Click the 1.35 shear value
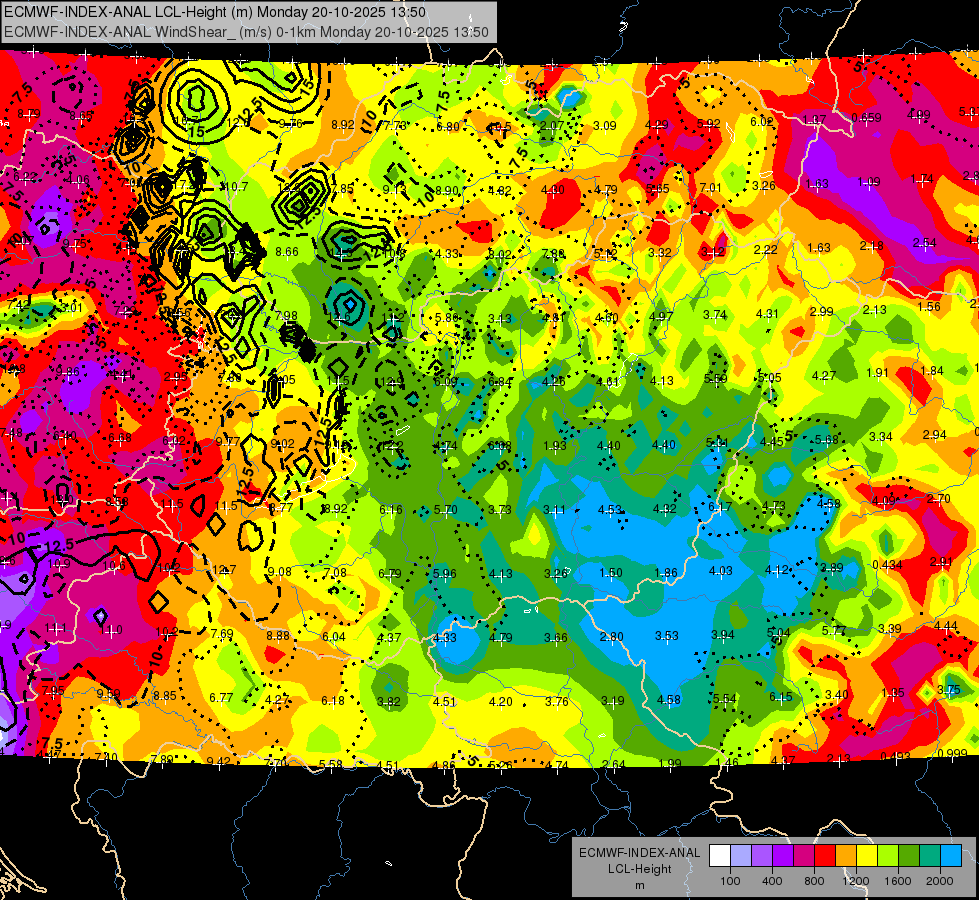The width and height of the screenshot is (979, 900). (893, 693)
